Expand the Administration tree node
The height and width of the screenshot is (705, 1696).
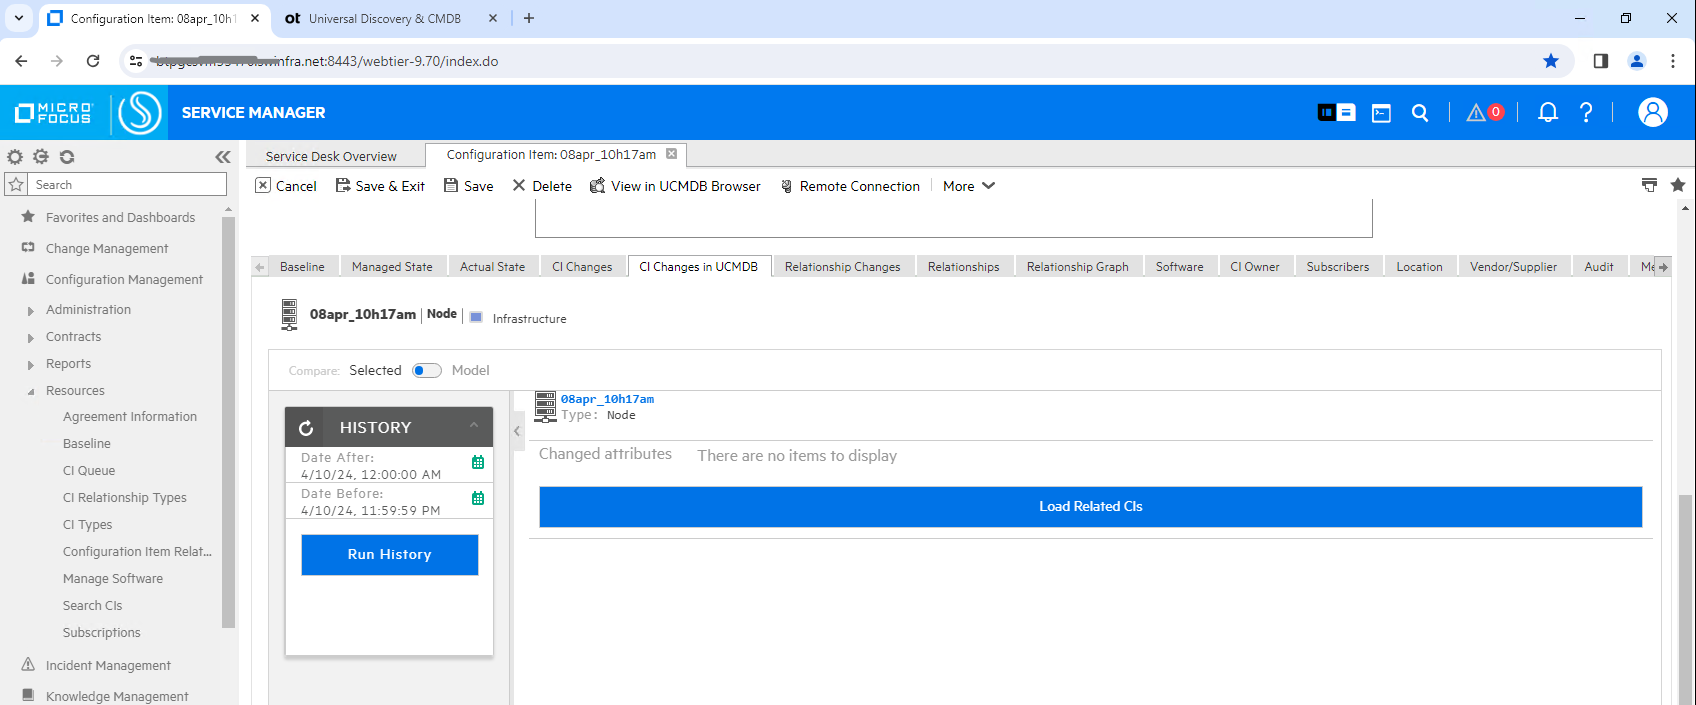(31, 311)
